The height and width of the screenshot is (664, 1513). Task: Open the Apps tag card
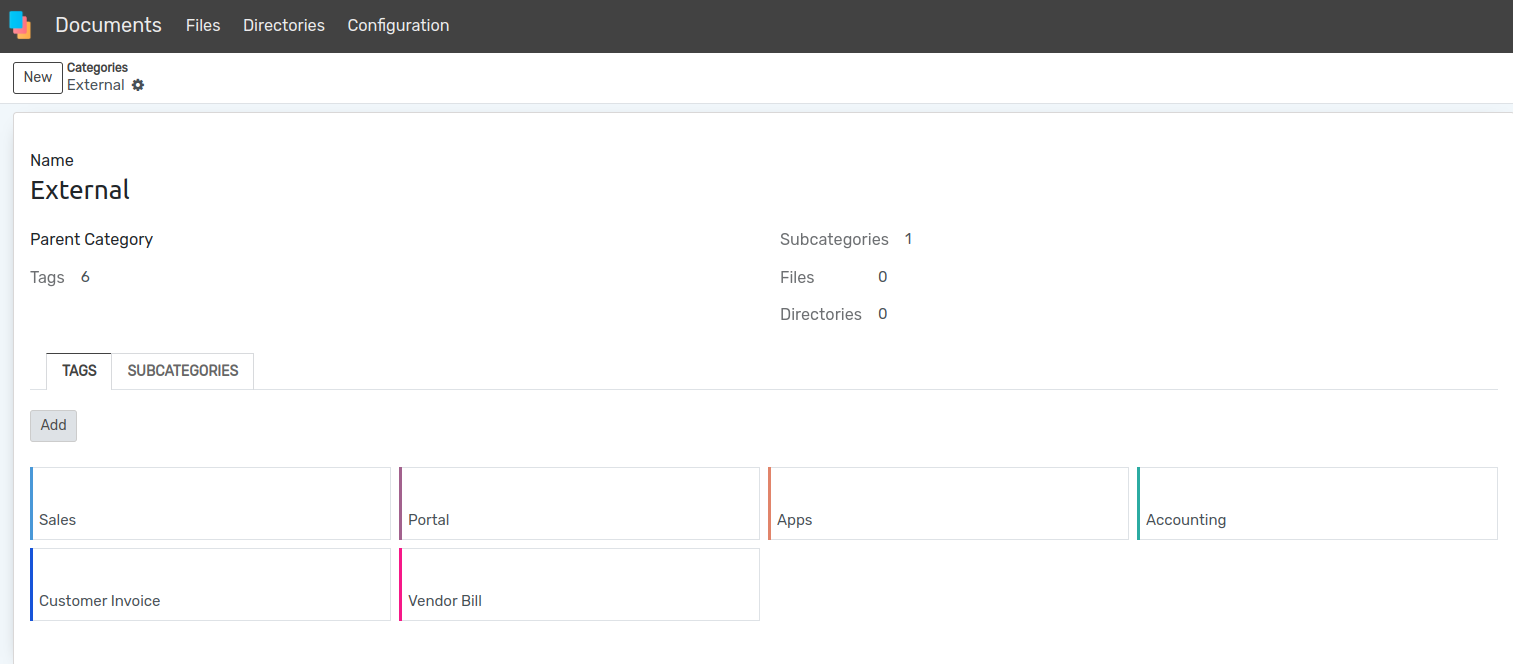pyautogui.click(x=948, y=504)
